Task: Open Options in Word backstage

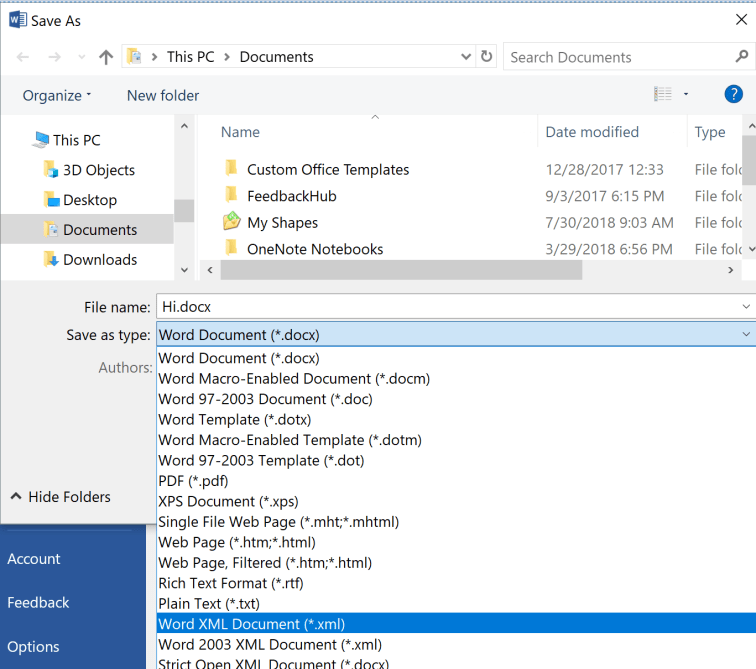Action: 33,646
